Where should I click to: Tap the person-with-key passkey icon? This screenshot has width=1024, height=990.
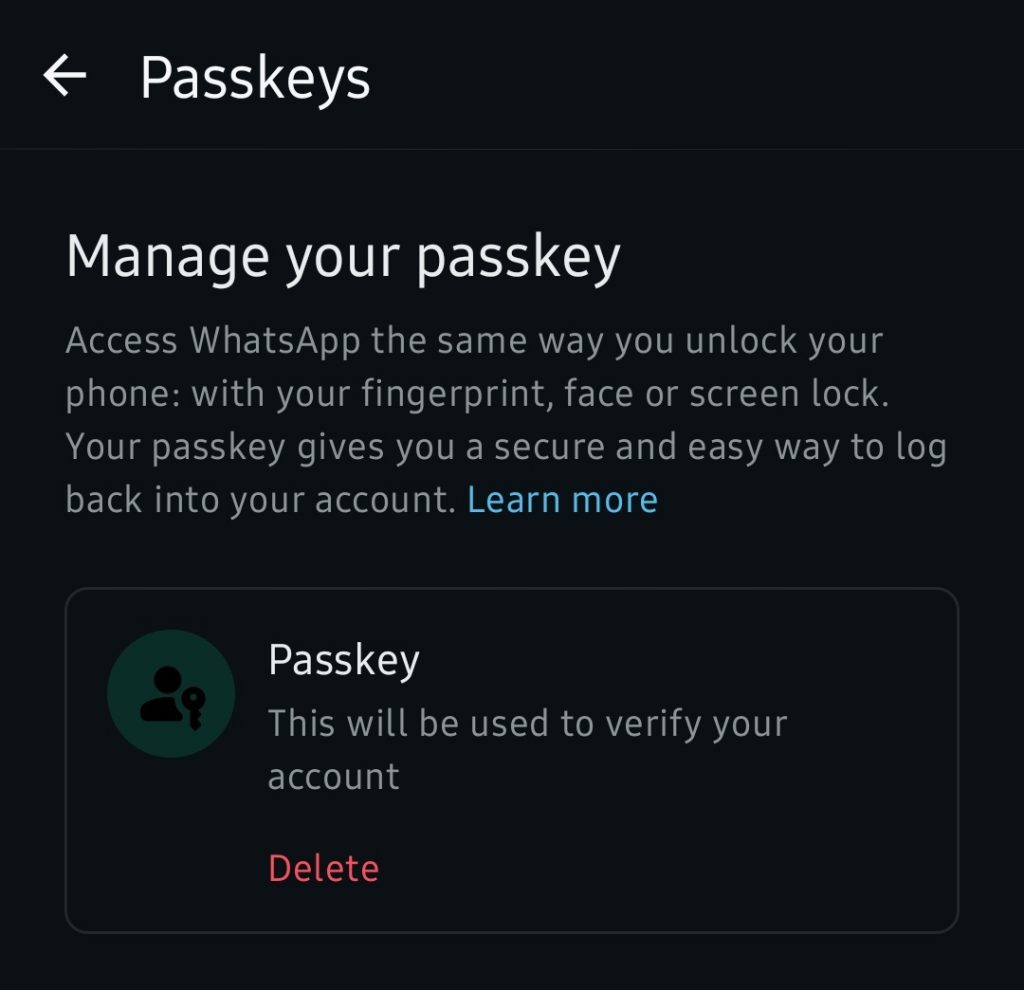pyautogui.click(x=172, y=697)
